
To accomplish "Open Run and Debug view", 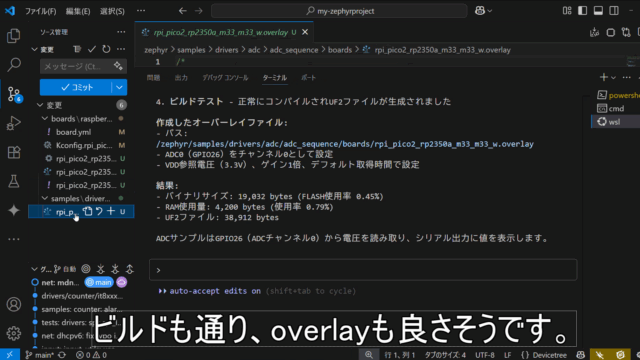I will click(13, 123).
